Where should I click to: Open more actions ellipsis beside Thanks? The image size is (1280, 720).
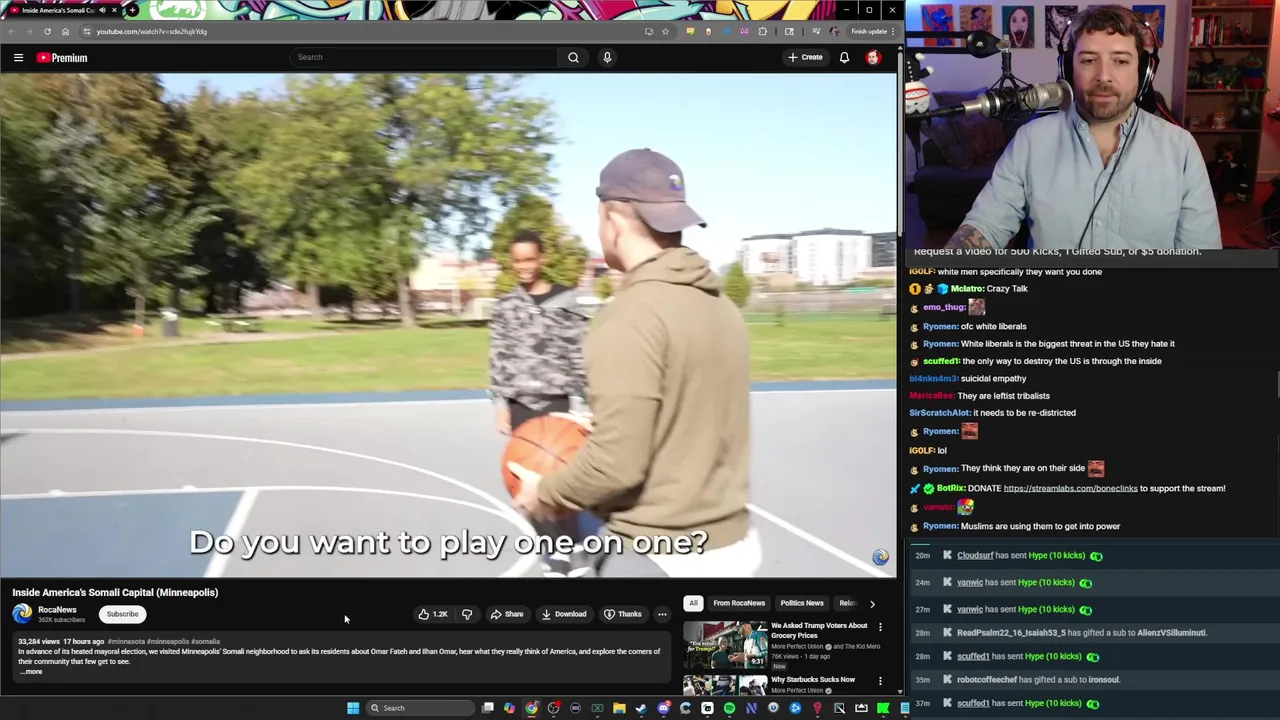662,614
